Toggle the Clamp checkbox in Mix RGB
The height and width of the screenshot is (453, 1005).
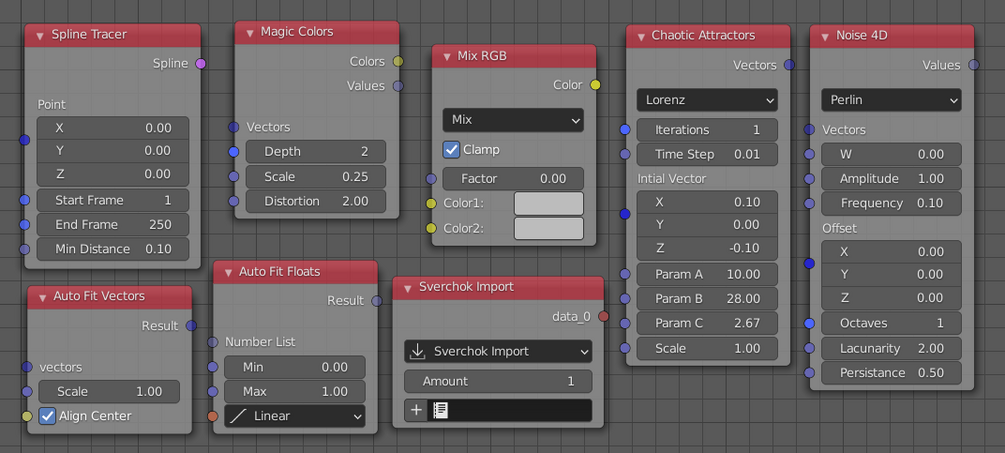[451, 150]
